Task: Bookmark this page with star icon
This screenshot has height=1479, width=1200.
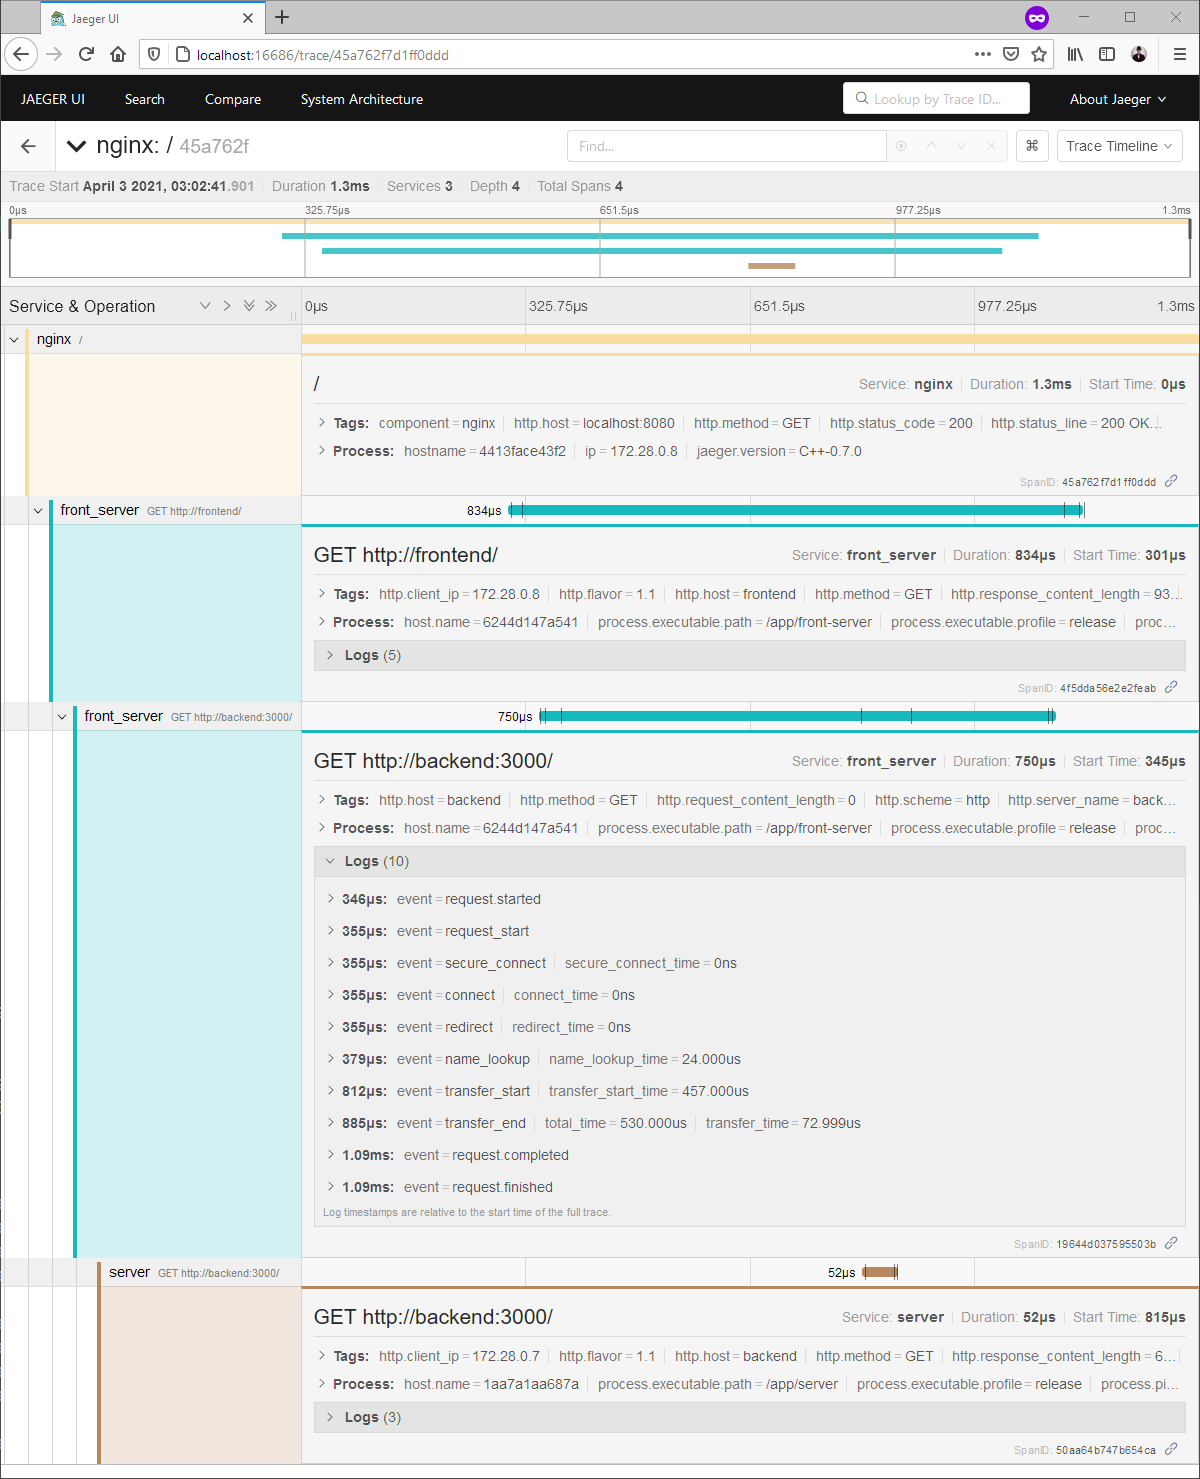Action: (1039, 54)
